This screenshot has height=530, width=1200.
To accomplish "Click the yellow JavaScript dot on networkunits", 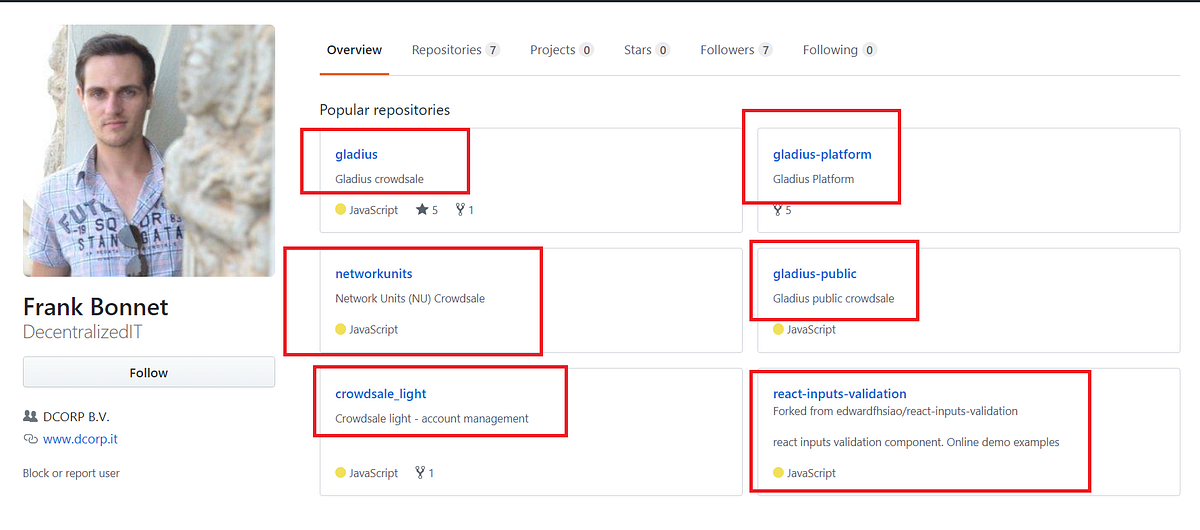I will tap(341, 330).
